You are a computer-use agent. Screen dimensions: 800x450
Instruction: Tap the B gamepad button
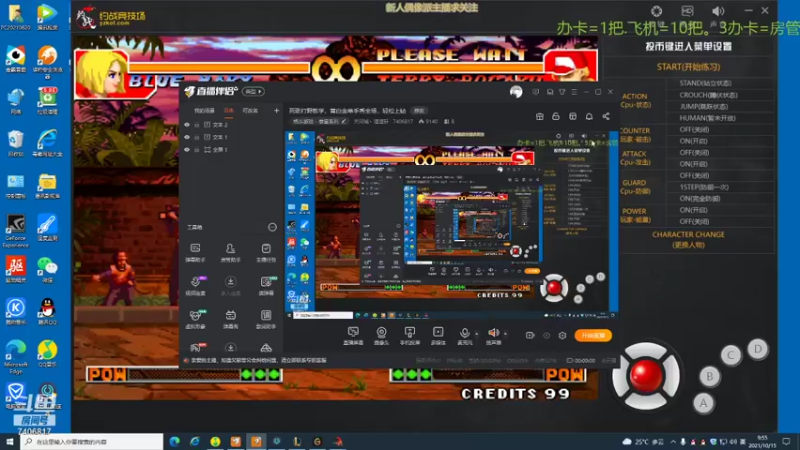(x=709, y=377)
